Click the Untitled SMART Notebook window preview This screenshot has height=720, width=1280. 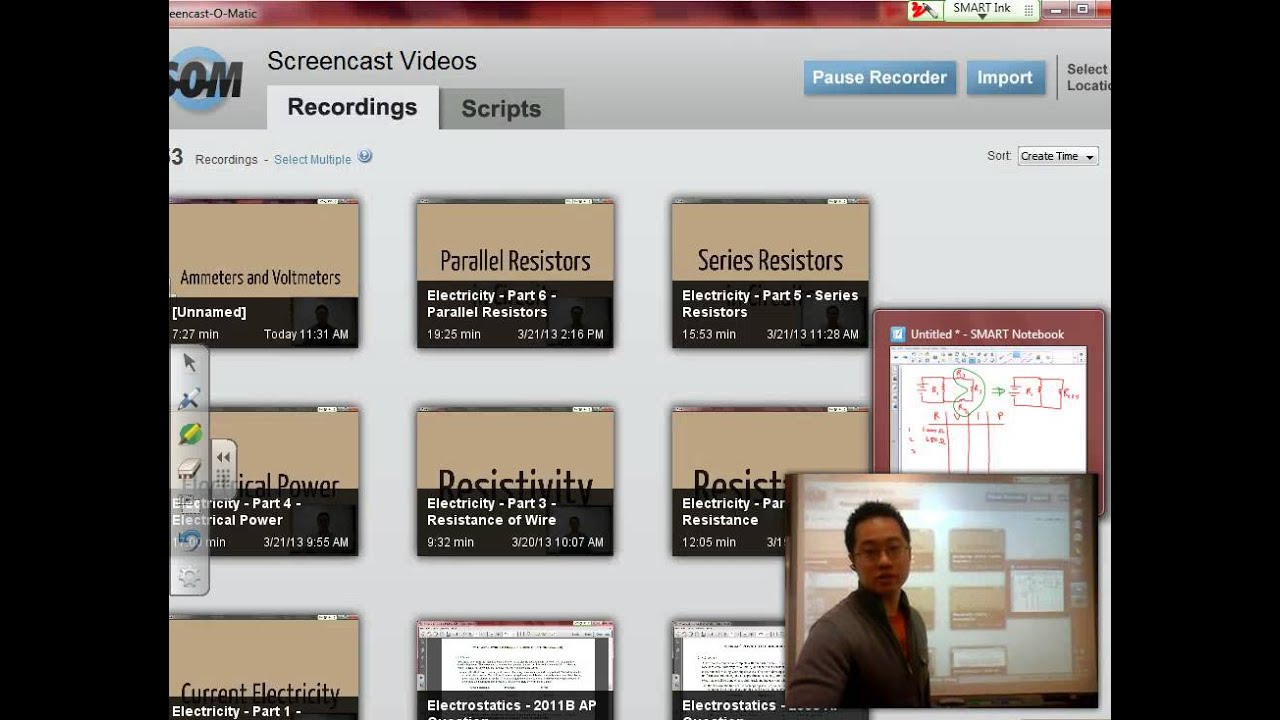[x=989, y=410]
